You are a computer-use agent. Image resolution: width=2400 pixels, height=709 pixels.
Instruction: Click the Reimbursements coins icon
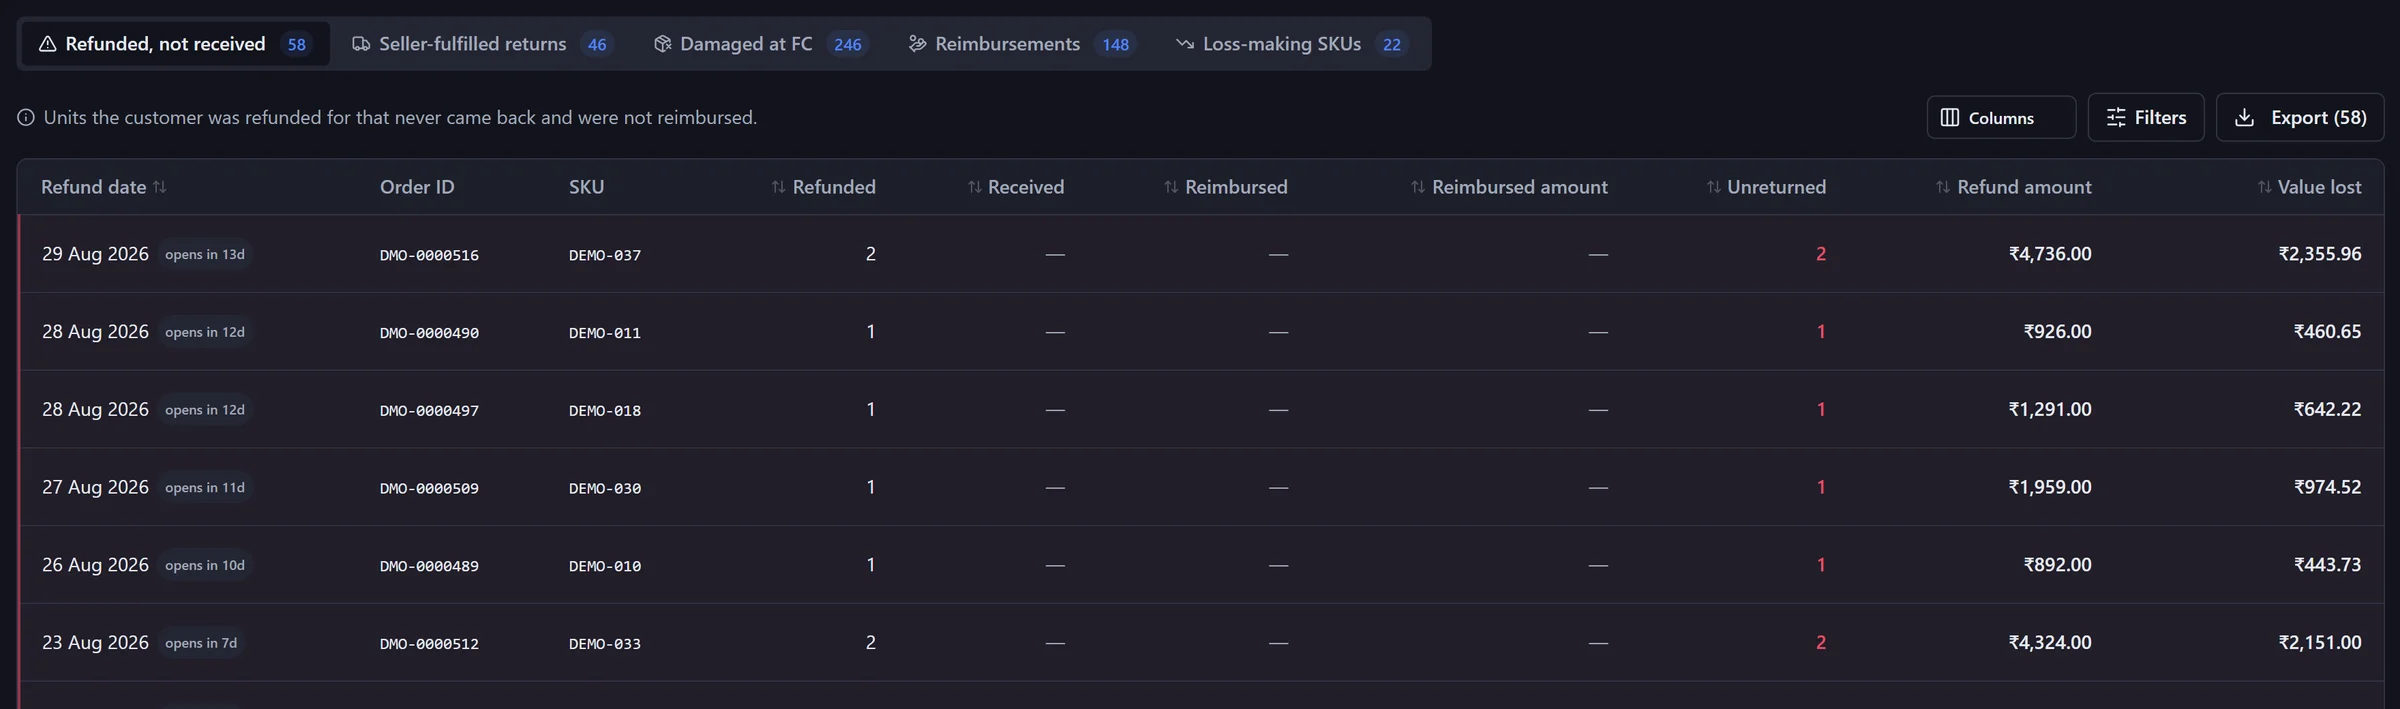coord(917,44)
